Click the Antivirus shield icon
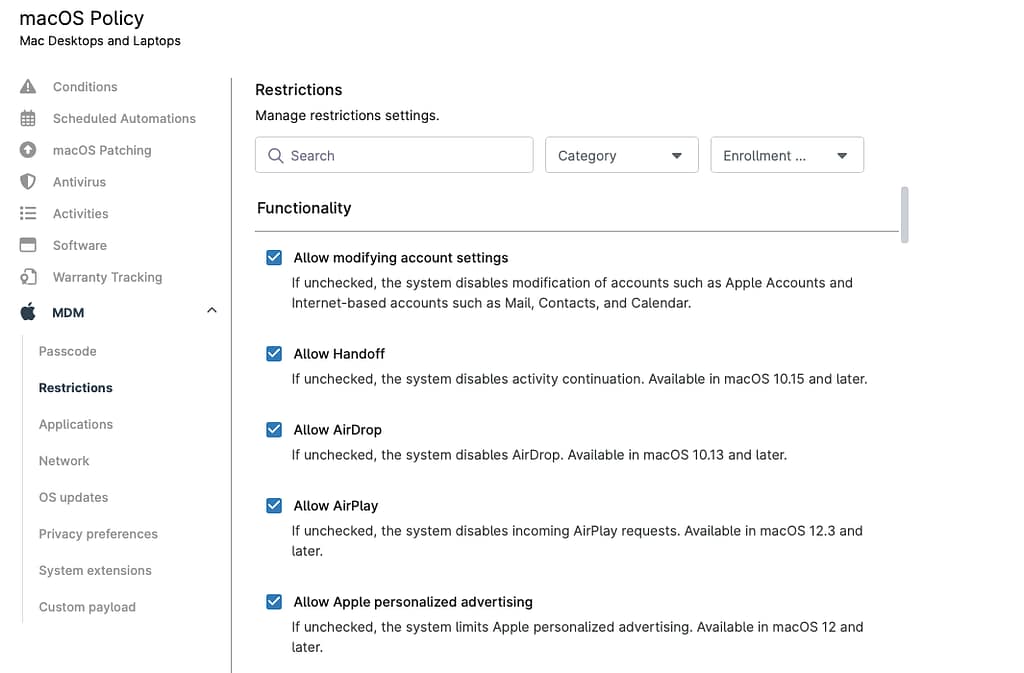Image resolution: width=1024 pixels, height=673 pixels. point(29,181)
